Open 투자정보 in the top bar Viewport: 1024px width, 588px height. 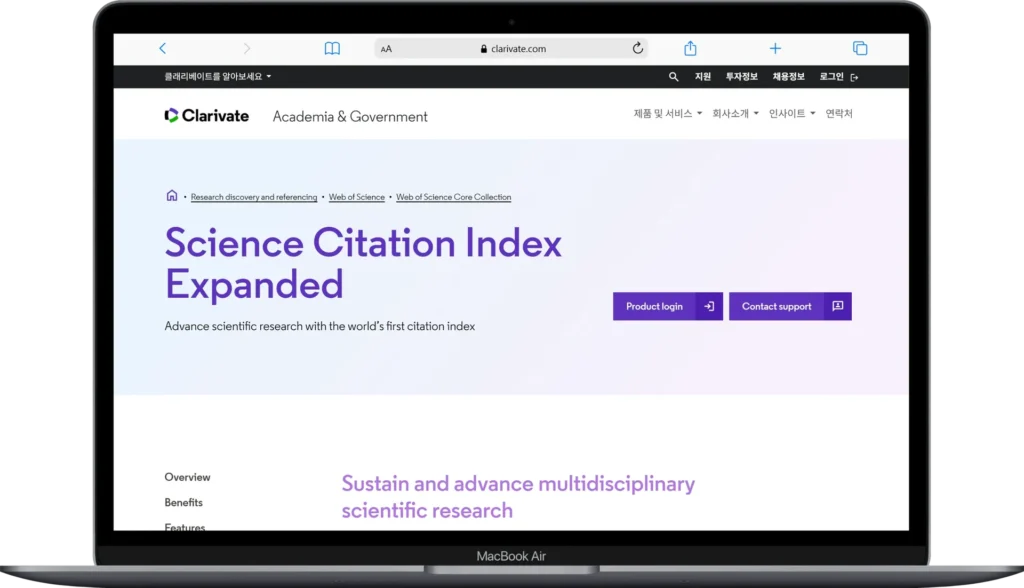coord(741,77)
